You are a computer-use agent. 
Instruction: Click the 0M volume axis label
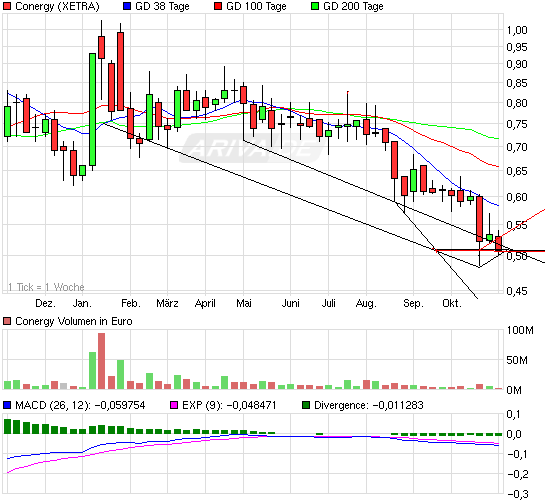[x=514, y=390]
